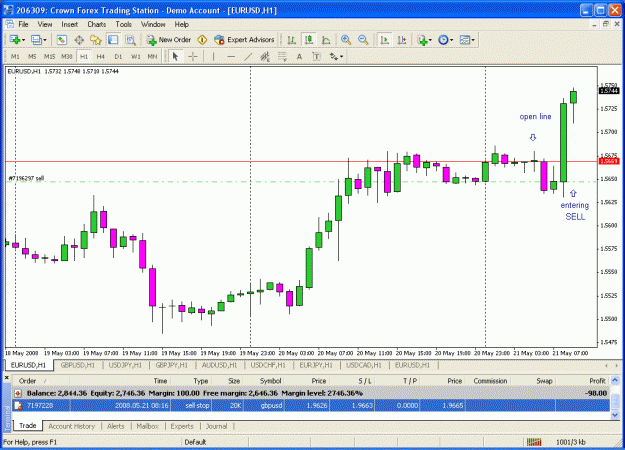Open the Alerts terminal tab
The width and height of the screenshot is (625, 450).
pos(116,426)
